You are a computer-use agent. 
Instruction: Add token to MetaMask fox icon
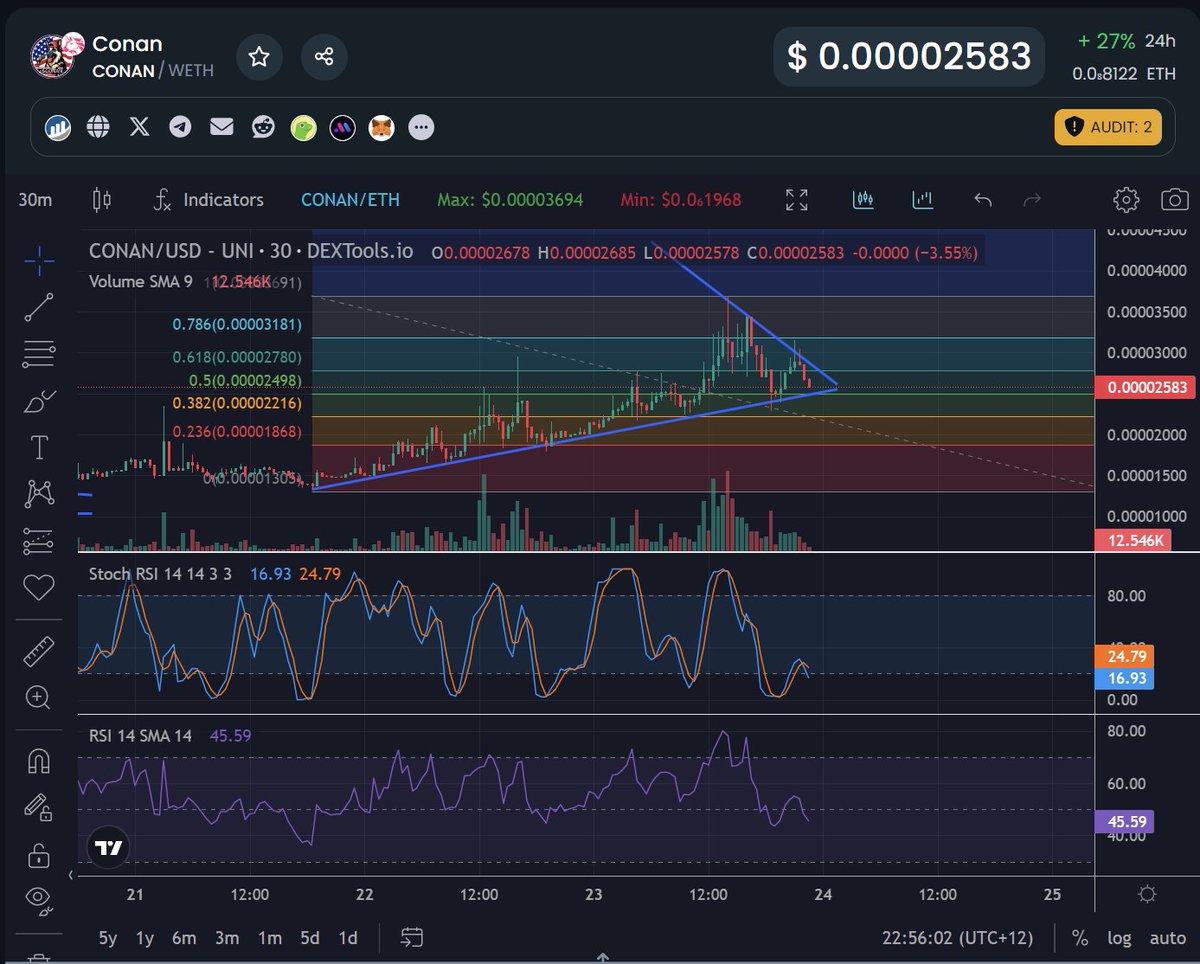(x=381, y=128)
